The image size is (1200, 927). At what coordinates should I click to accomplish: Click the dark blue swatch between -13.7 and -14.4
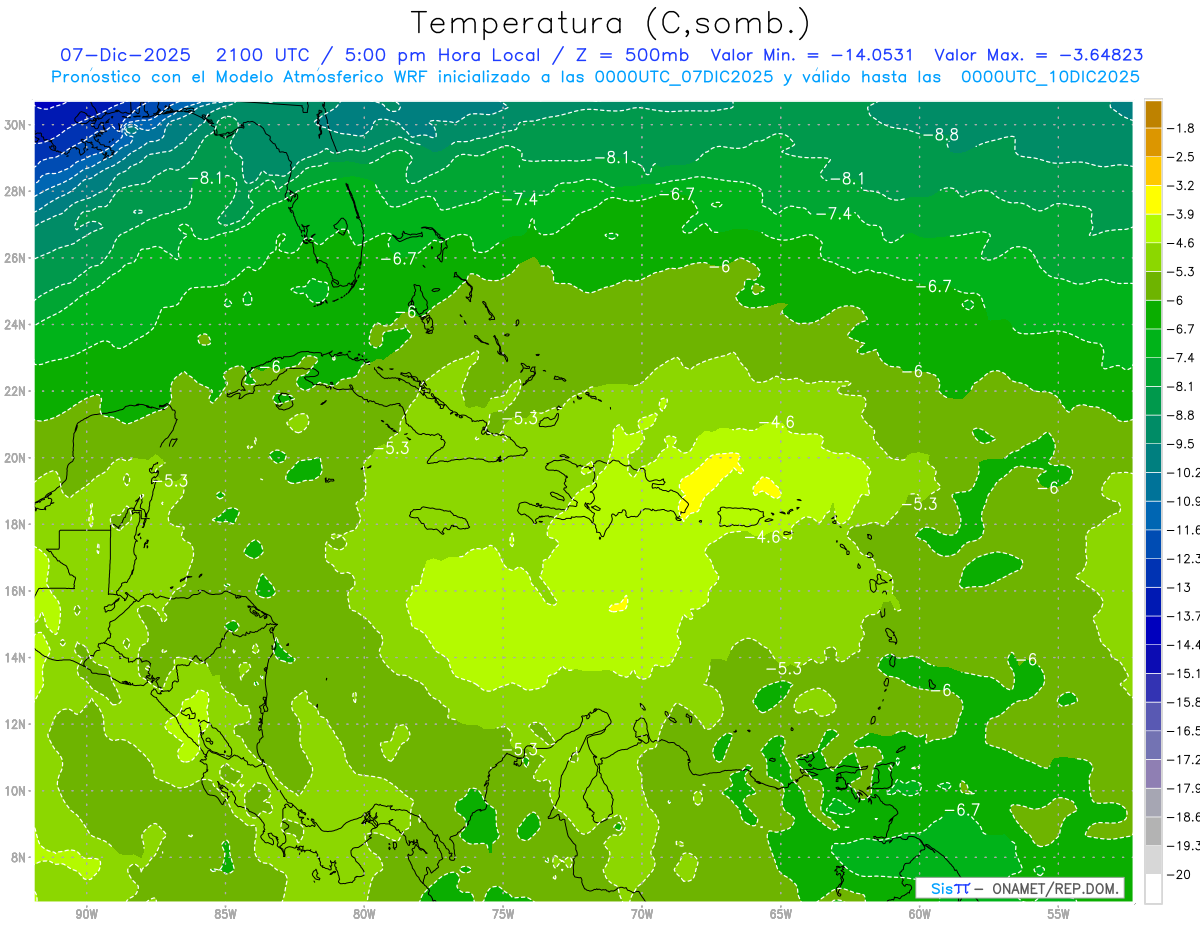pos(1154,630)
